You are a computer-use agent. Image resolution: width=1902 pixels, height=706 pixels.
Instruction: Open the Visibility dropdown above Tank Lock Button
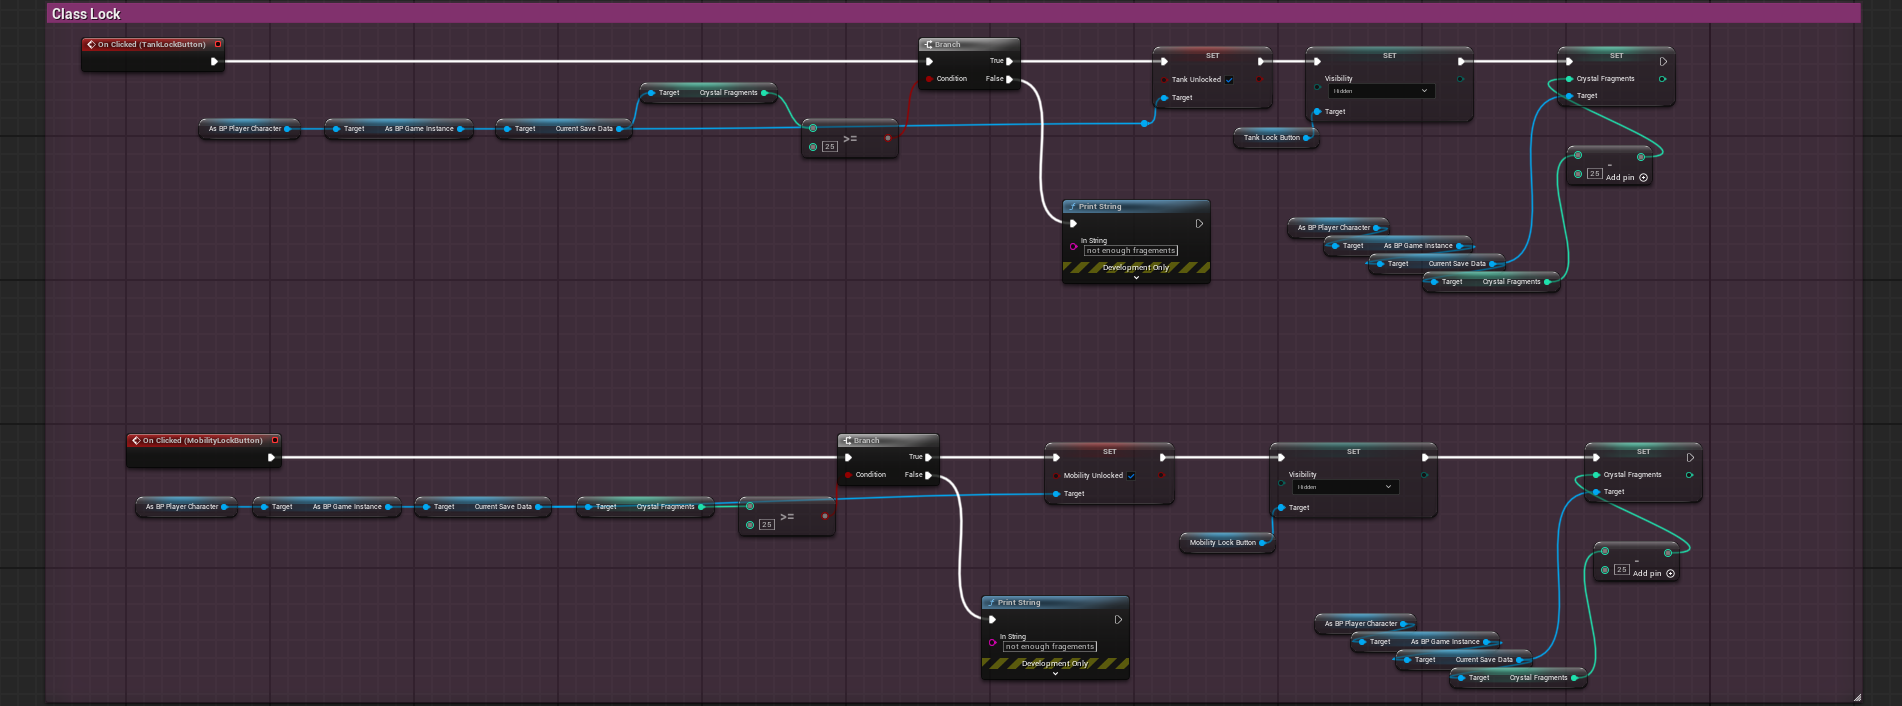(x=1382, y=91)
